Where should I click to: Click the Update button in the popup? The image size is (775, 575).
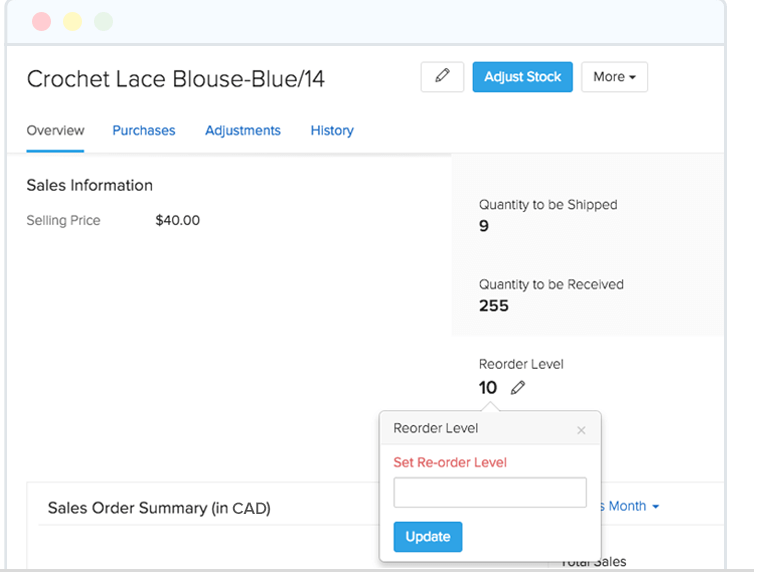428,537
